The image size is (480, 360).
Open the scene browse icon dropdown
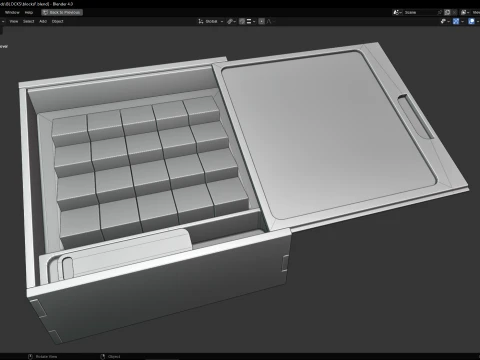pyautogui.click(x=397, y=12)
